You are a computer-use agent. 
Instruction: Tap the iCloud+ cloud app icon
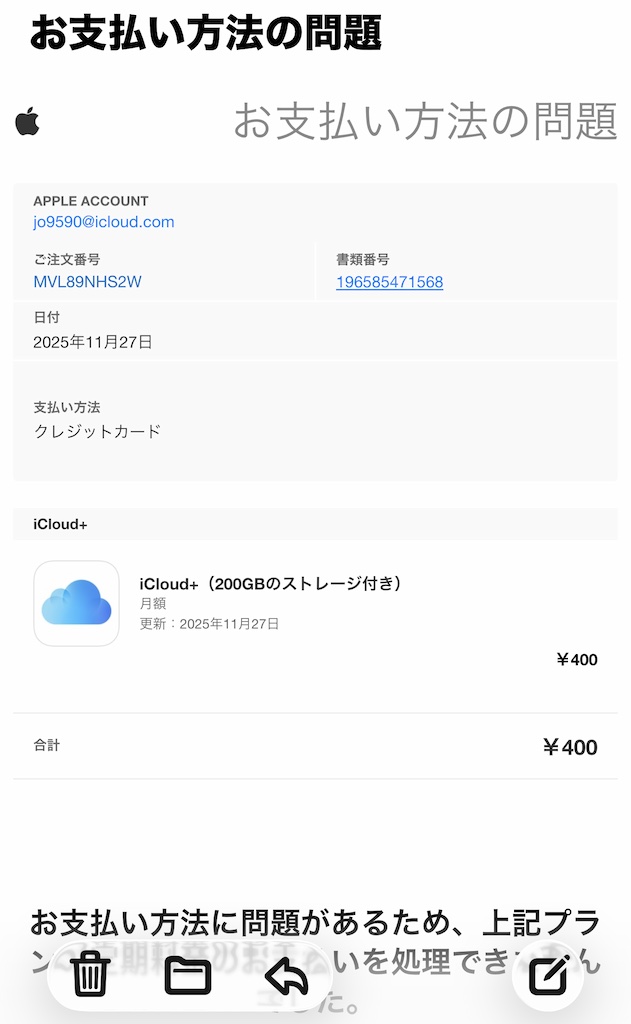point(76,603)
